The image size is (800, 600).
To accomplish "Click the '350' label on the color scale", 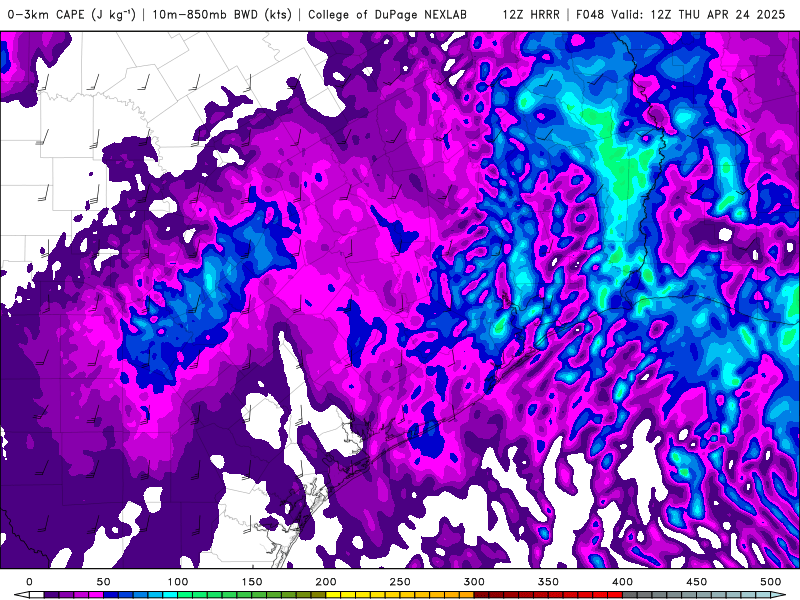I will coord(548,582).
